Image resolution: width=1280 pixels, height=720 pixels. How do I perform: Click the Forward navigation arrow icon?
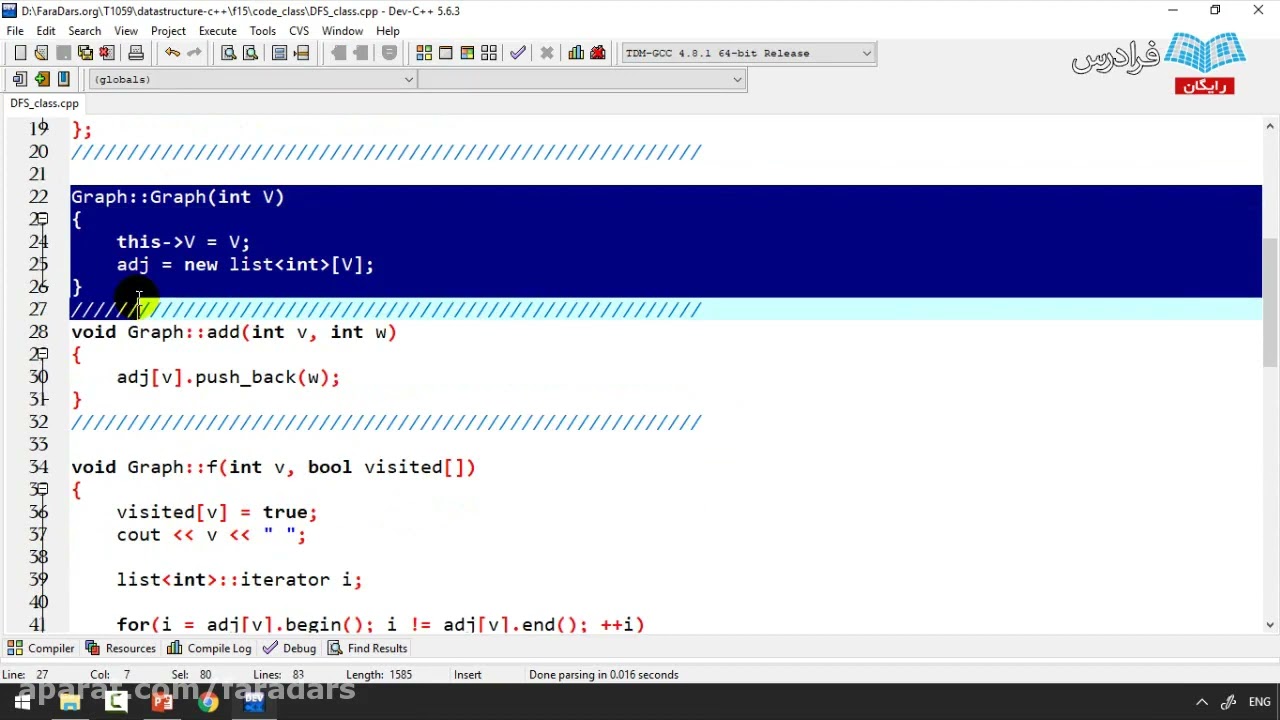coord(360,53)
